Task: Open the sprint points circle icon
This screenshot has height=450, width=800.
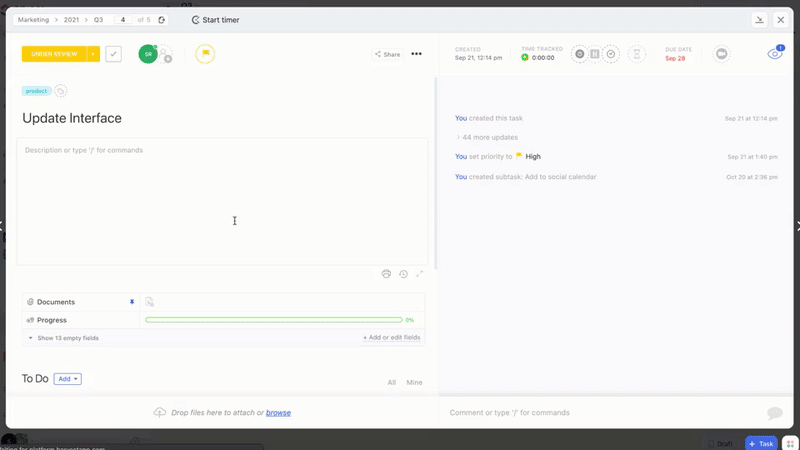Action: click(x=580, y=54)
